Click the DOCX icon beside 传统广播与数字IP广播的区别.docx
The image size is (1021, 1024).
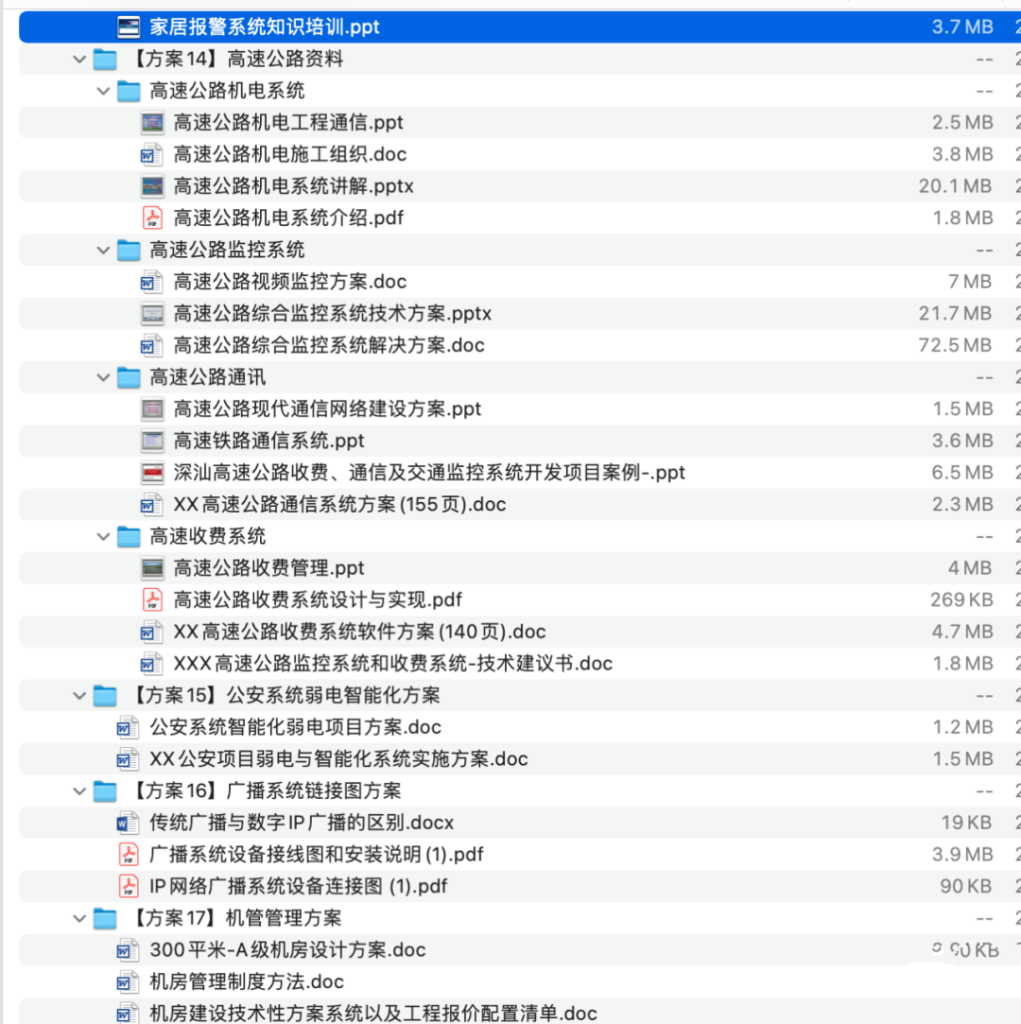click(x=128, y=822)
